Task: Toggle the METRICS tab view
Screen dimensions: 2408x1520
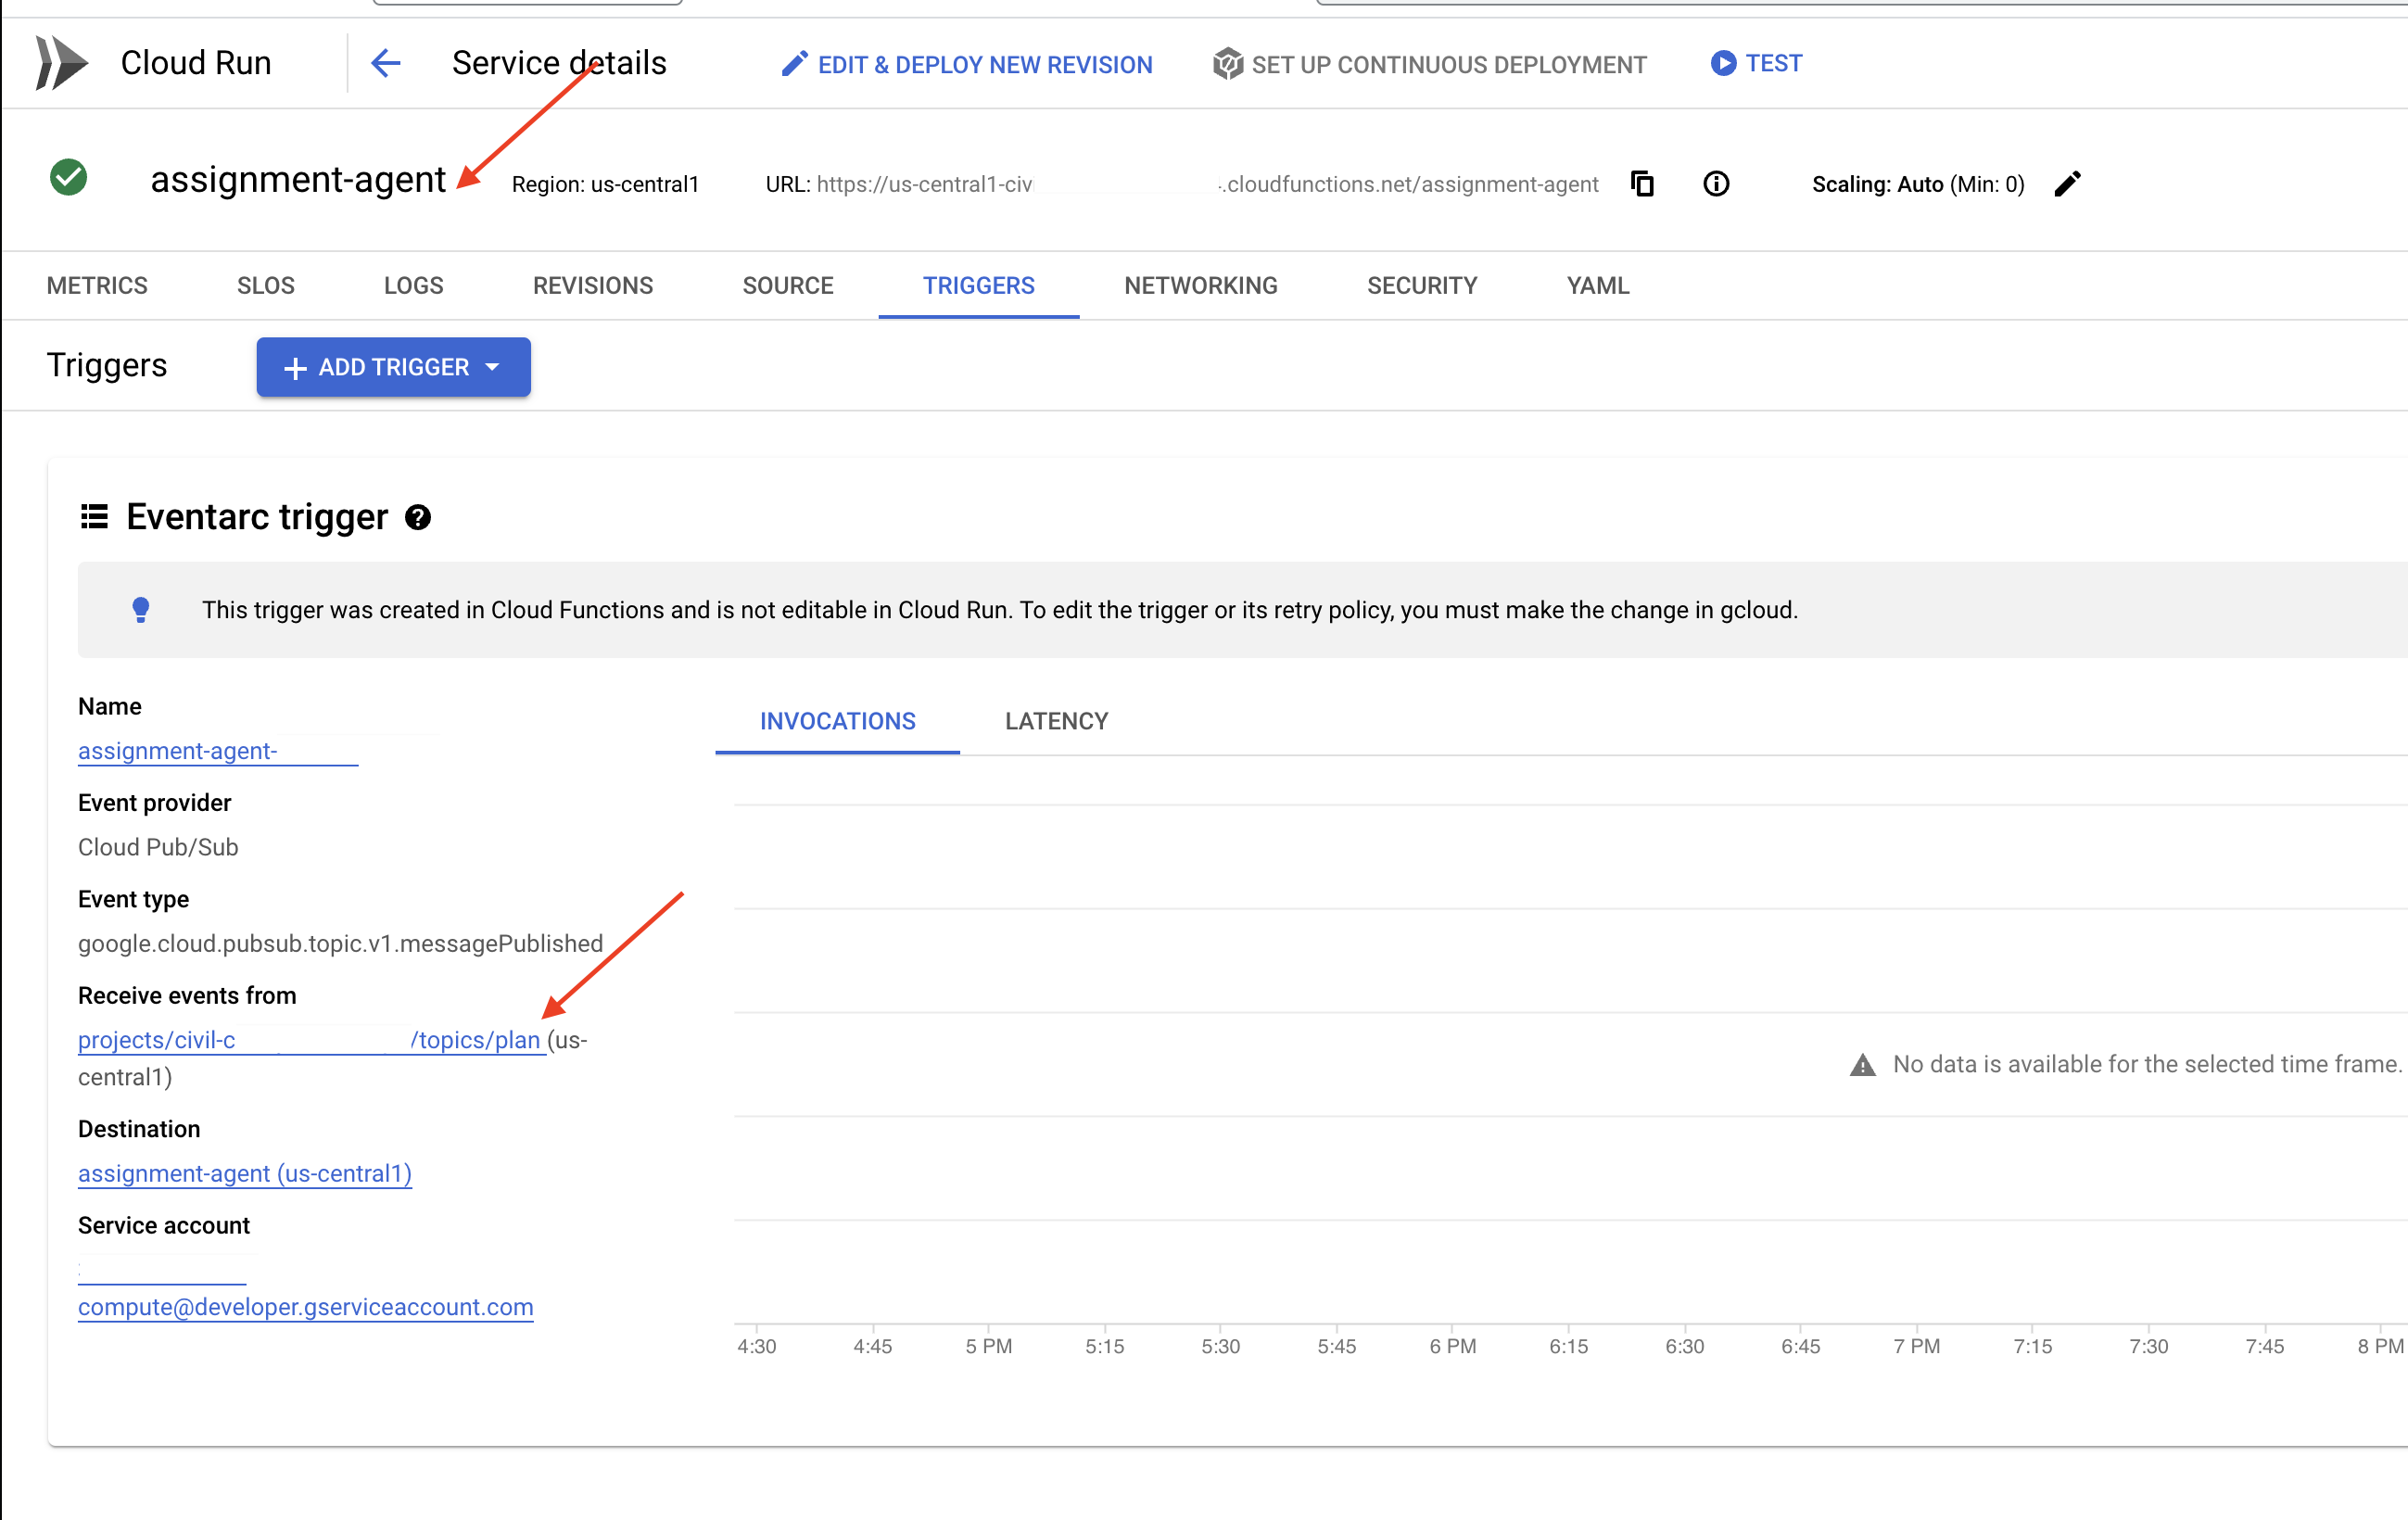Action: tap(98, 284)
